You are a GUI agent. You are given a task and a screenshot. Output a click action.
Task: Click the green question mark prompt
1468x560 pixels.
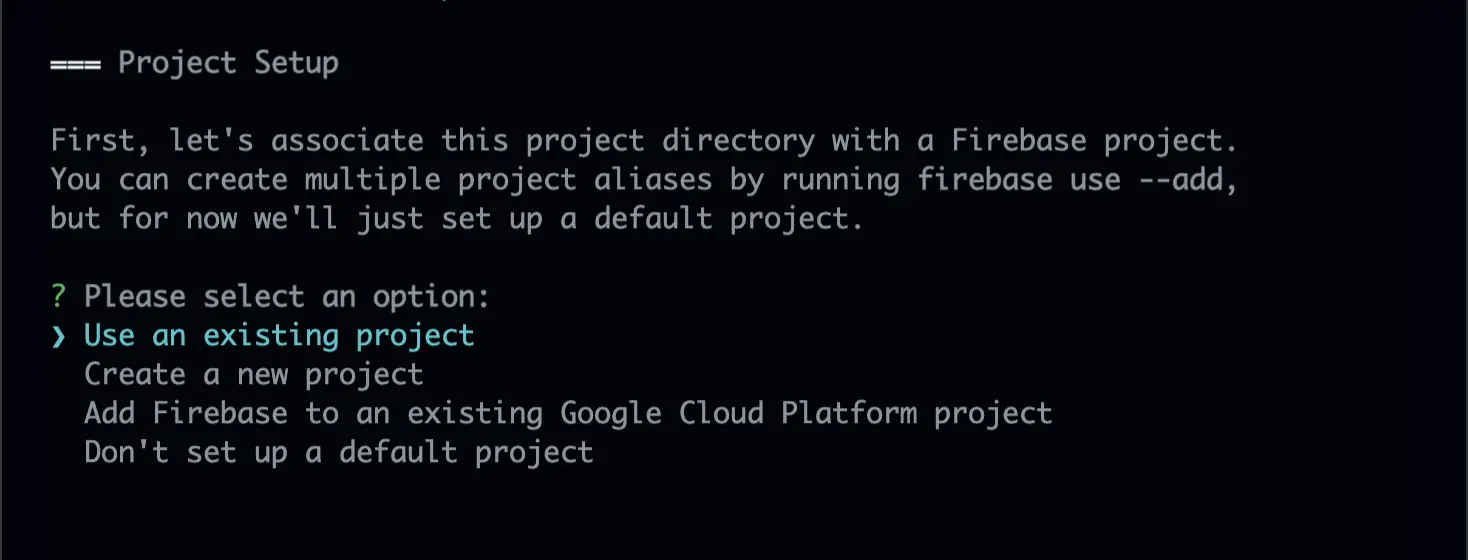tap(59, 297)
